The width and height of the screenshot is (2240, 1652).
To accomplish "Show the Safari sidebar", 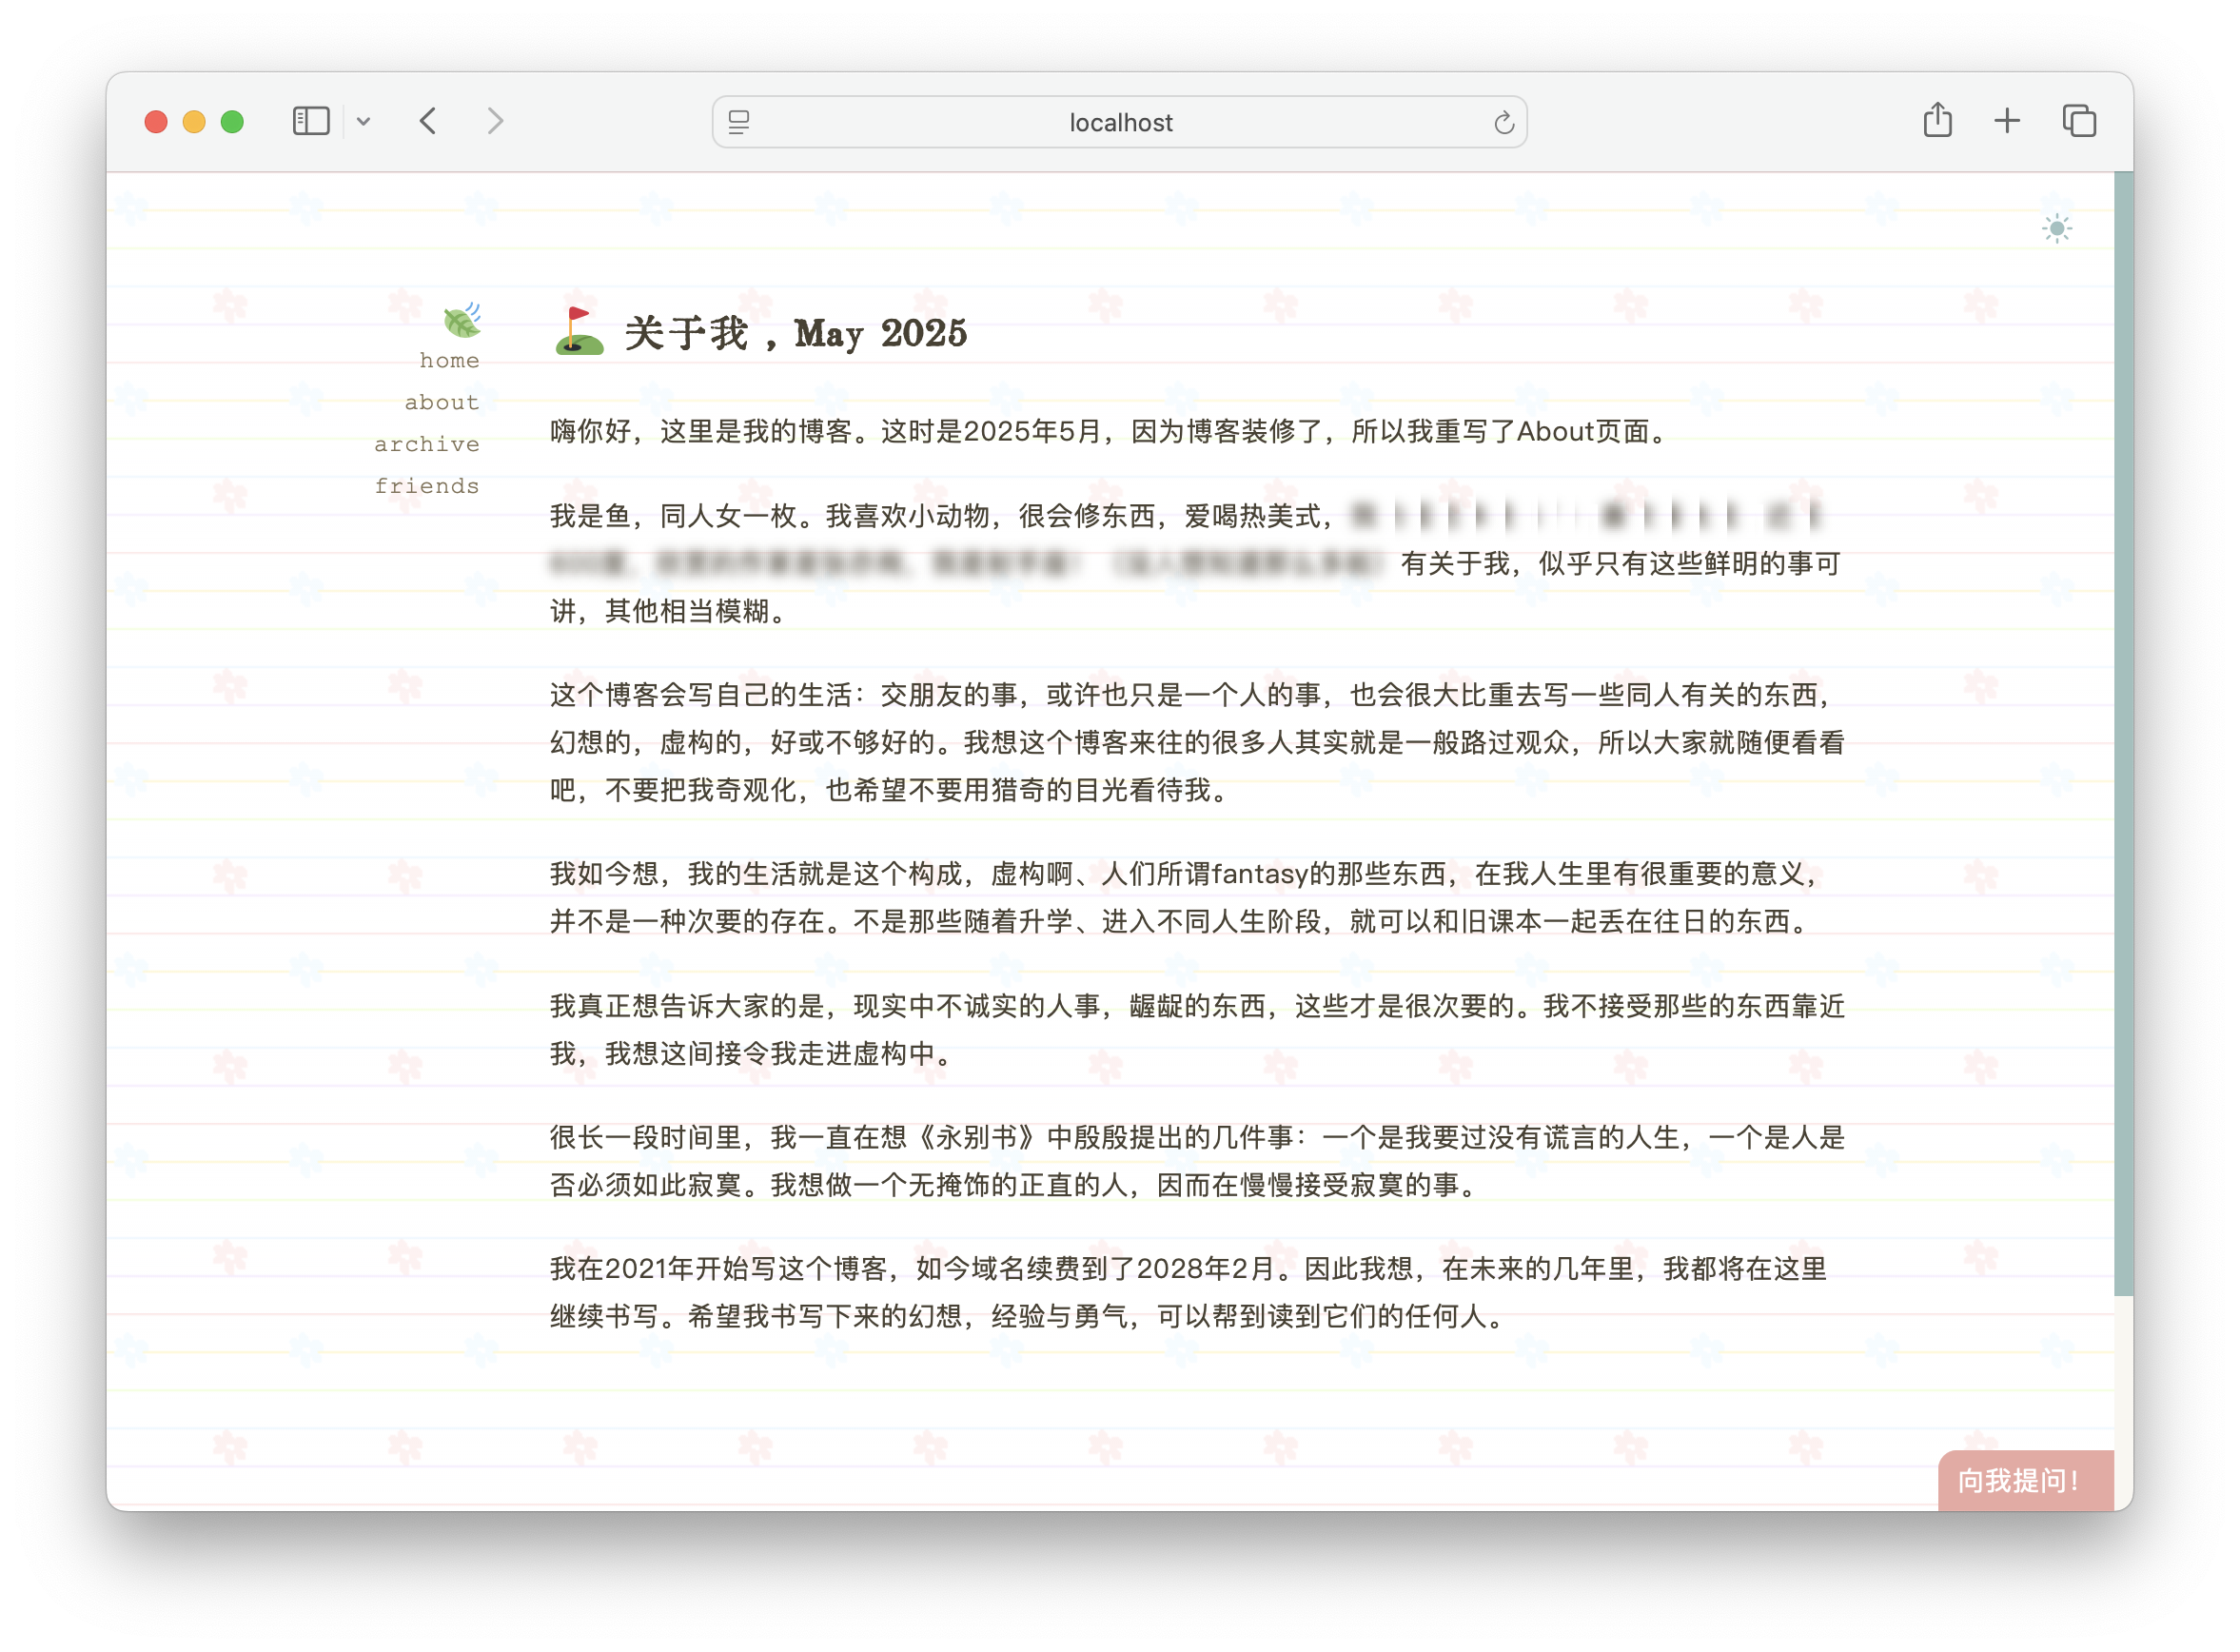I will coord(310,122).
